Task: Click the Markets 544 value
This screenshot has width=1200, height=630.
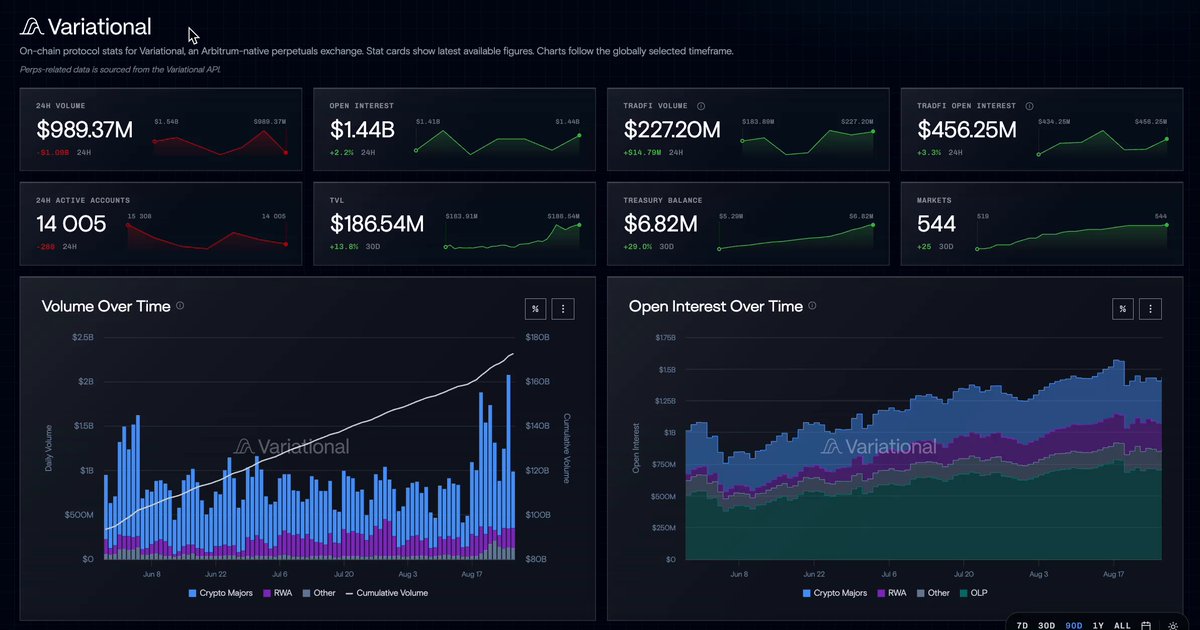Action: coord(936,225)
